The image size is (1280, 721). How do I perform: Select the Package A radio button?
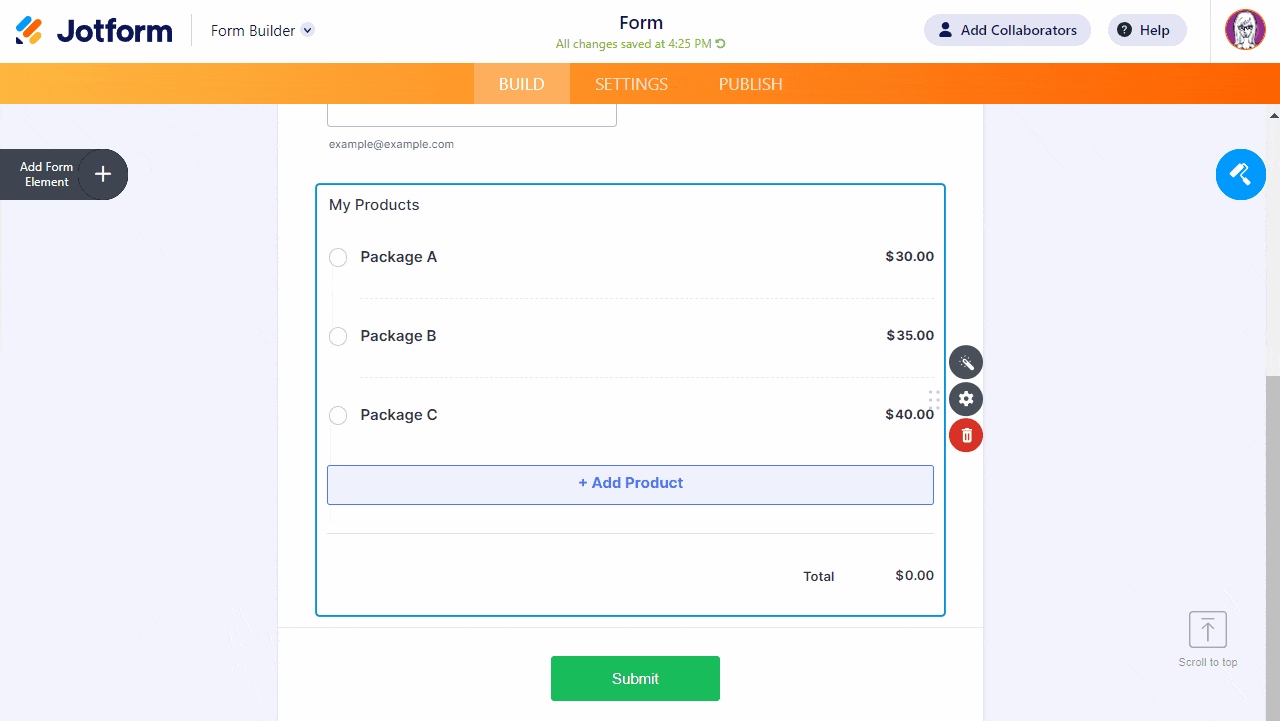(338, 258)
